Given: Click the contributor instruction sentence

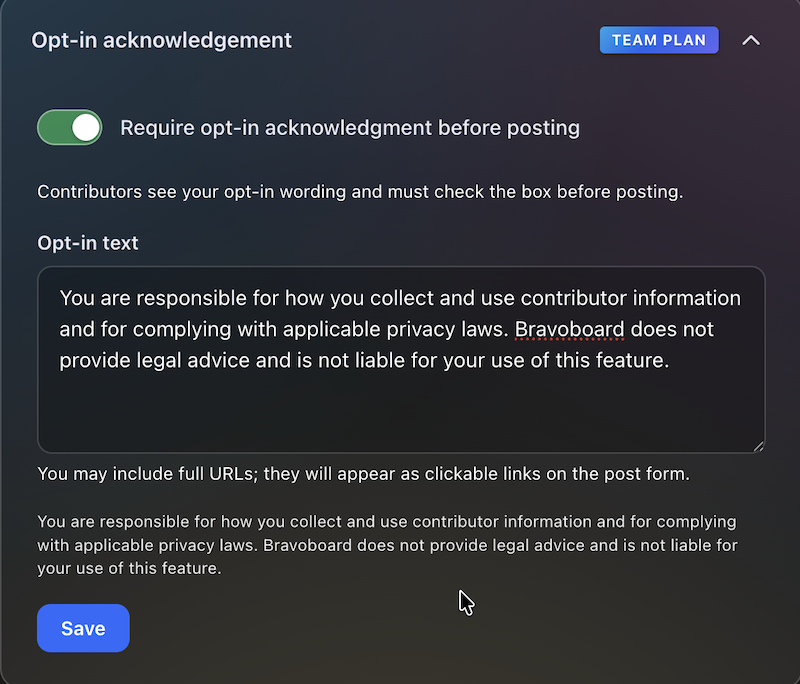Looking at the screenshot, I should pos(359,191).
